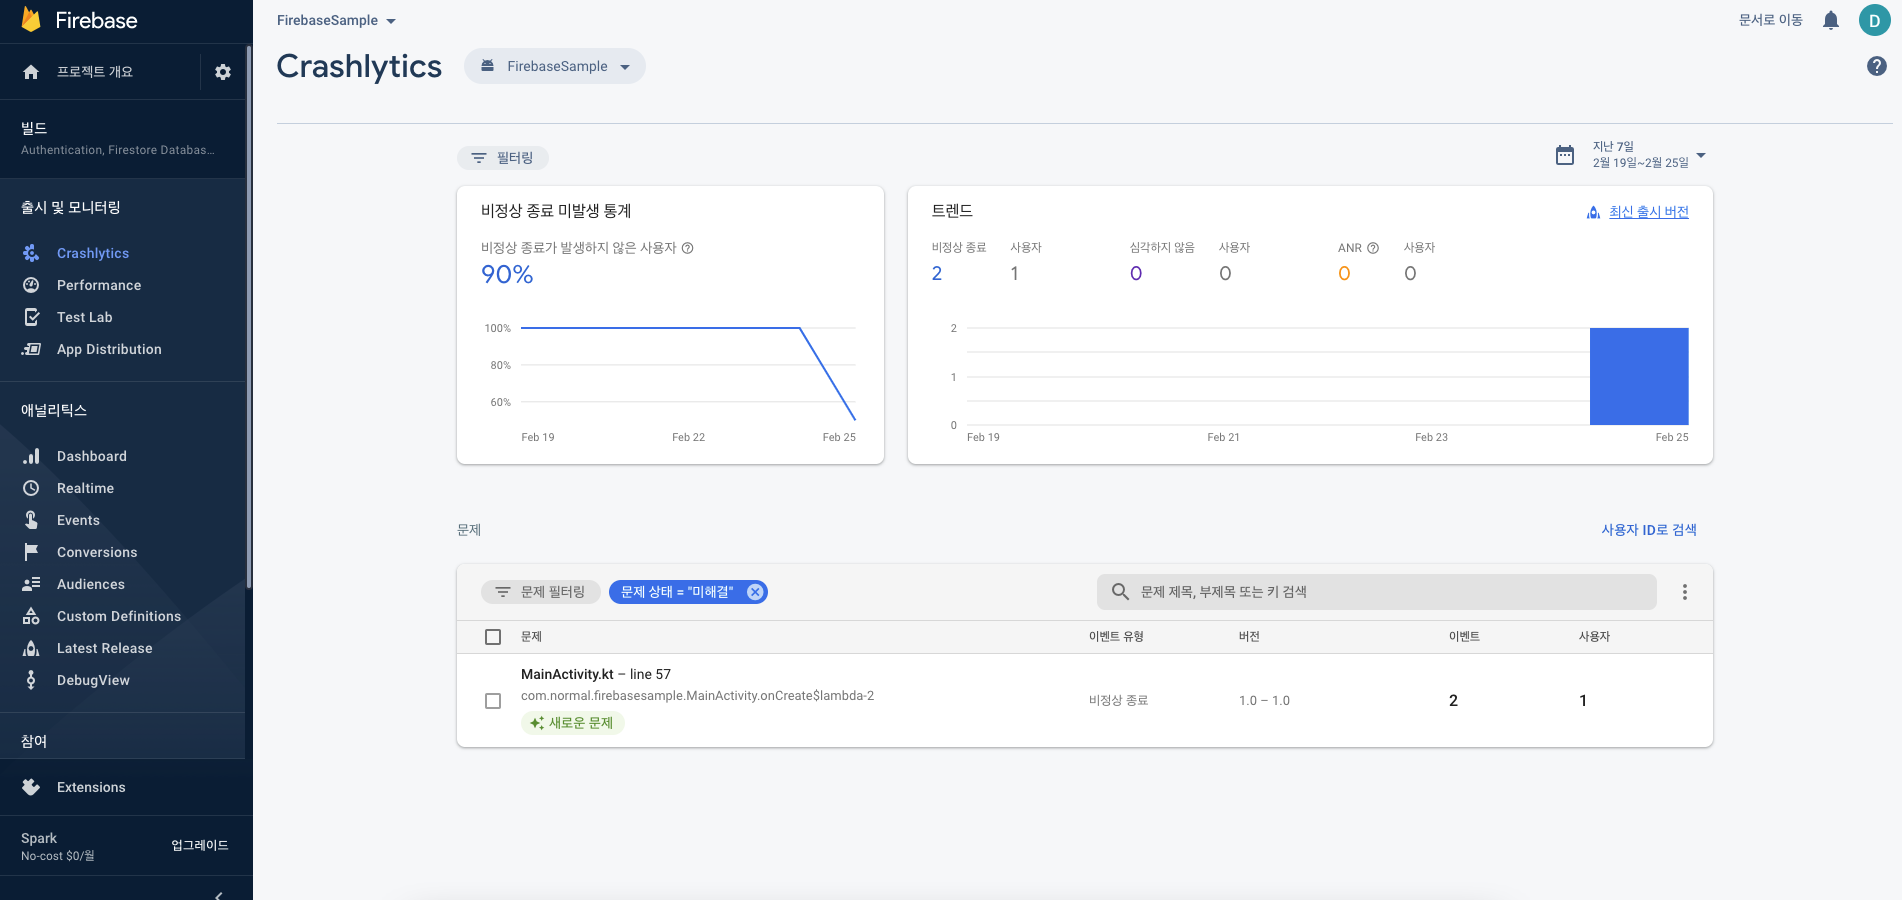Click the Custom Definitions shapes icon

click(31, 616)
